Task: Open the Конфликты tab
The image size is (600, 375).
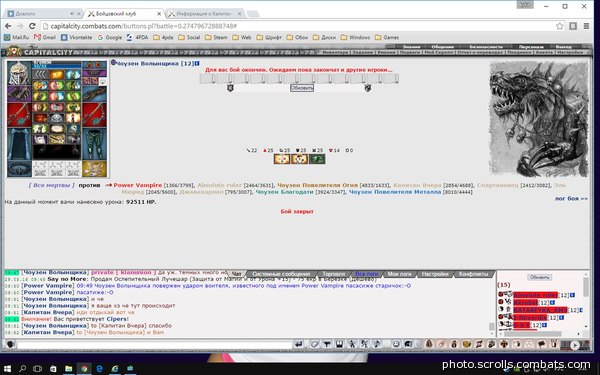Action: (x=473, y=274)
